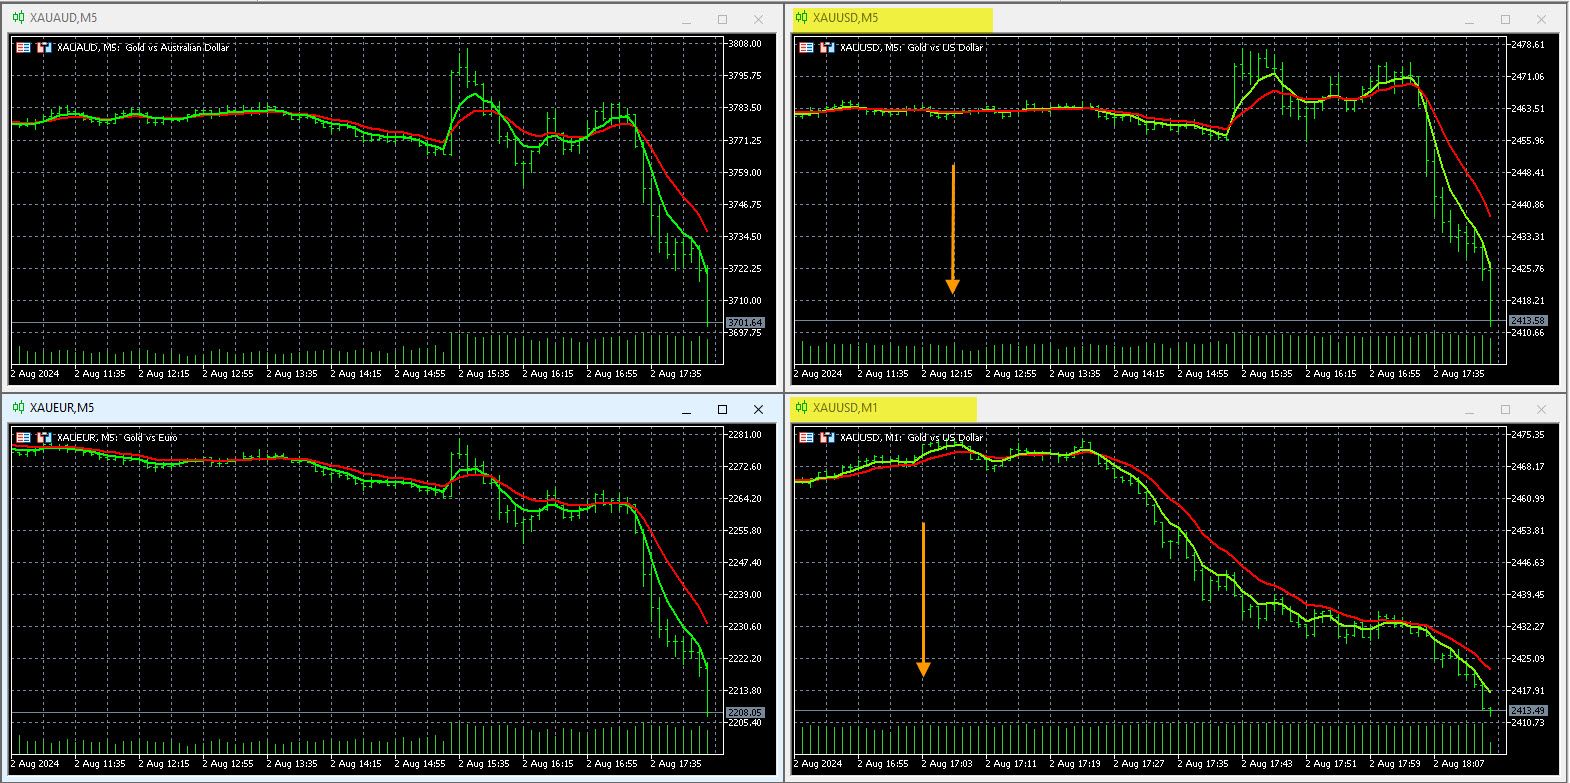The height and width of the screenshot is (783, 1570).
Task: Click the candlestick icon in XAUUSD,M5 title bar
Action: click(801, 17)
